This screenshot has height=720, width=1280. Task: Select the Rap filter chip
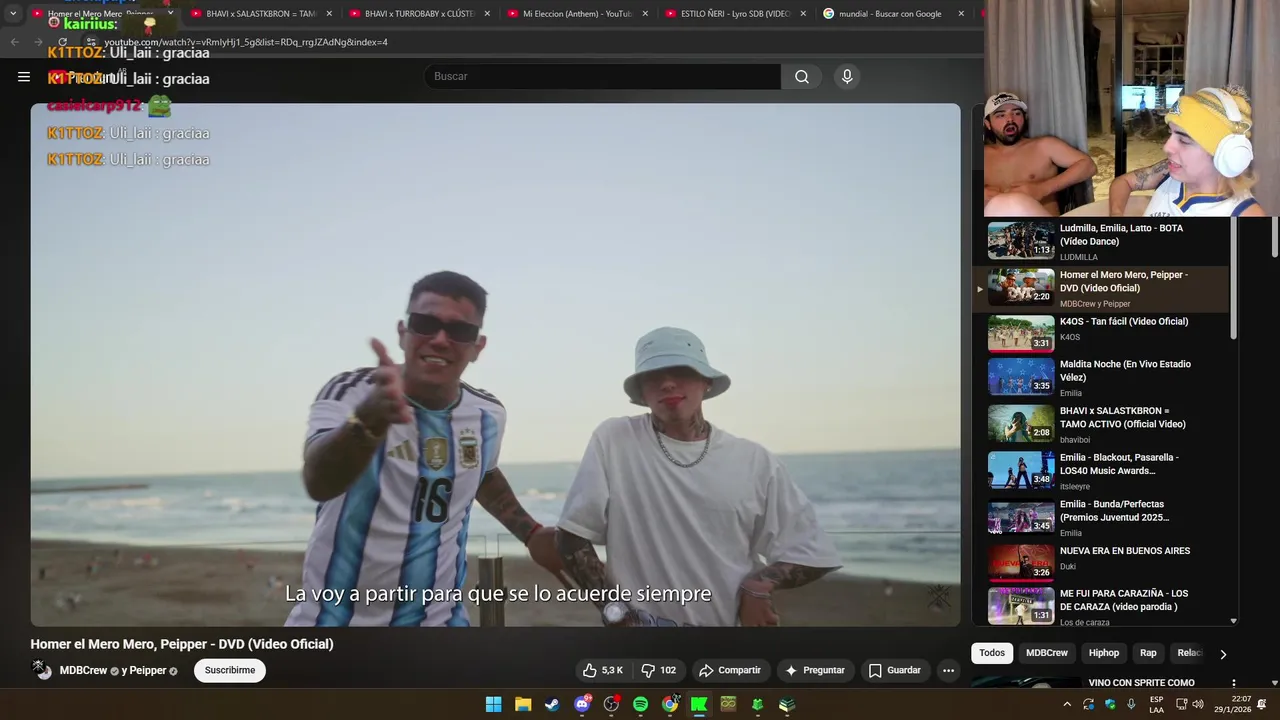pos(1148,653)
